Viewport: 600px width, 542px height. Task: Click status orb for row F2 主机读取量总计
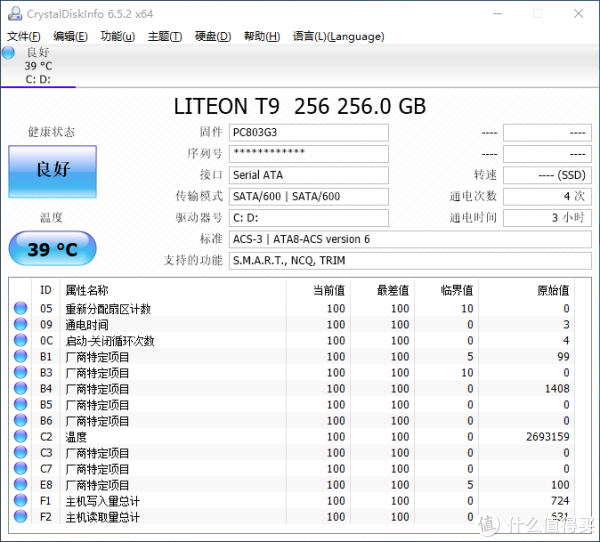point(21,517)
